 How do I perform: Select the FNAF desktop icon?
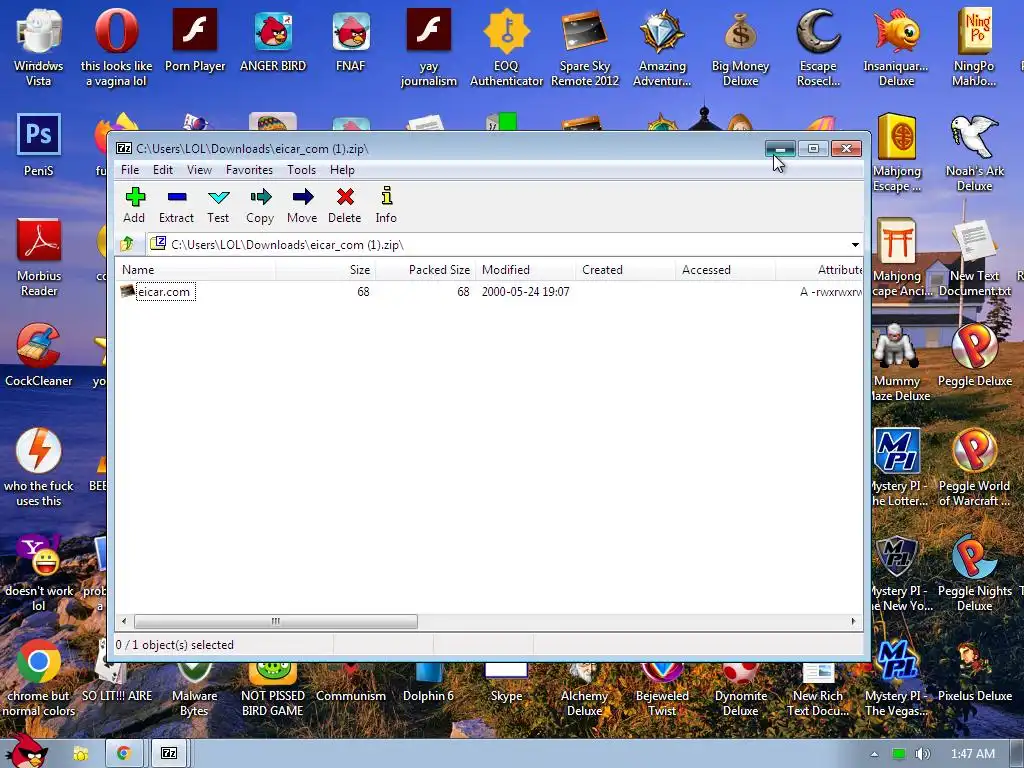point(351,41)
